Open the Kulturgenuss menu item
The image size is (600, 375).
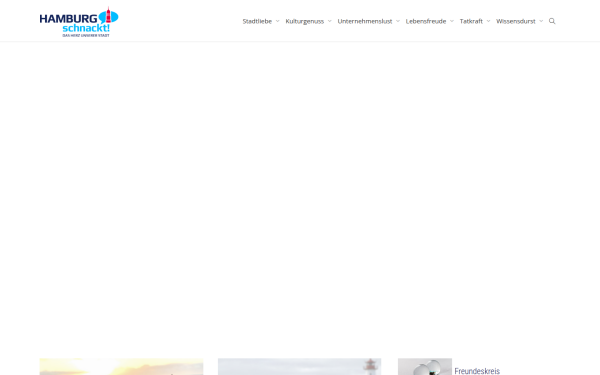point(305,21)
